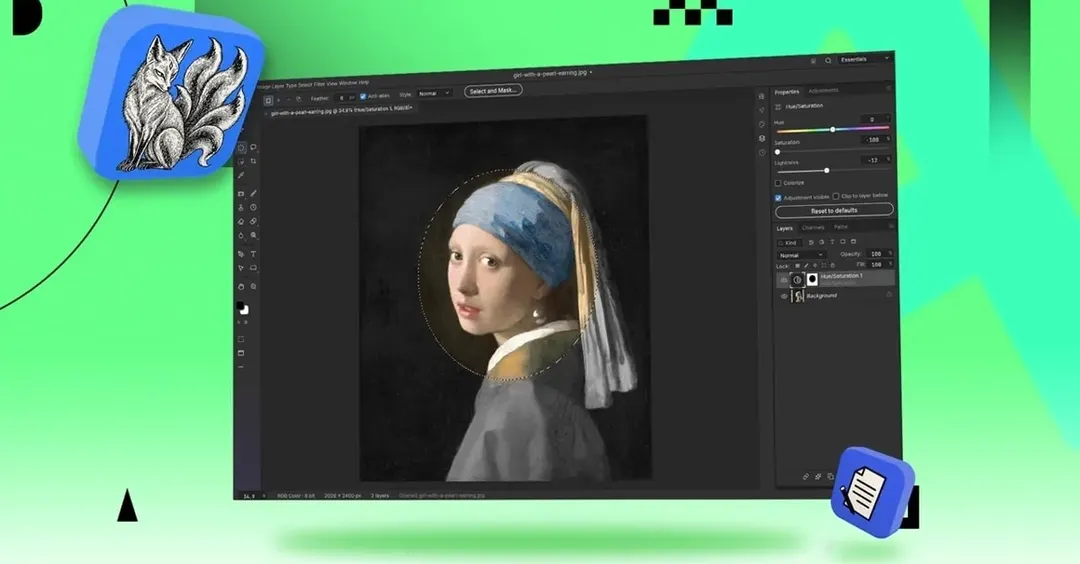Viewport: 1080px width, 564px height.
Task: Open the Window menu
Action: tap(349, 83)
